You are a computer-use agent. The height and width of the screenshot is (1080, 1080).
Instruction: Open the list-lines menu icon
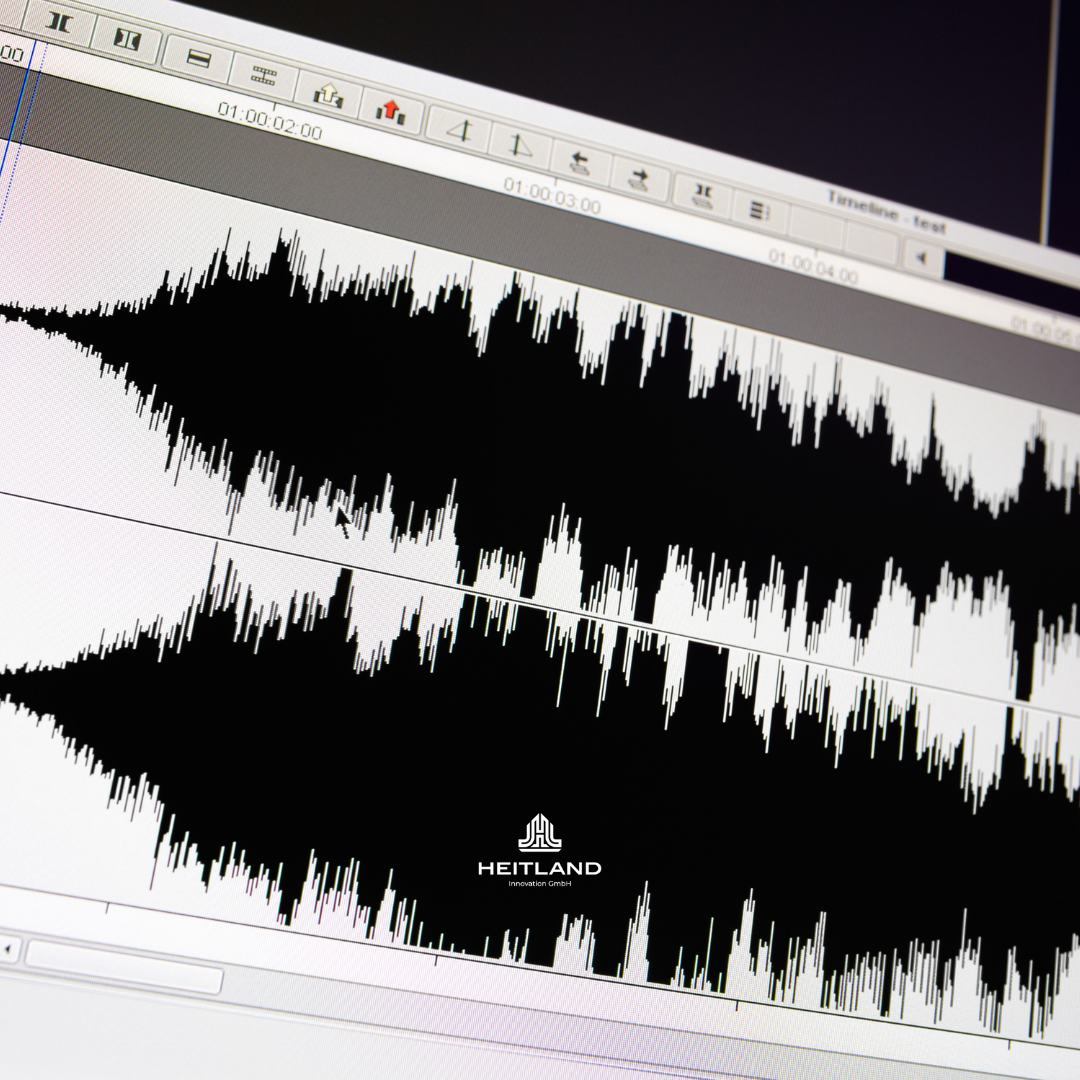tap(759, 210)
